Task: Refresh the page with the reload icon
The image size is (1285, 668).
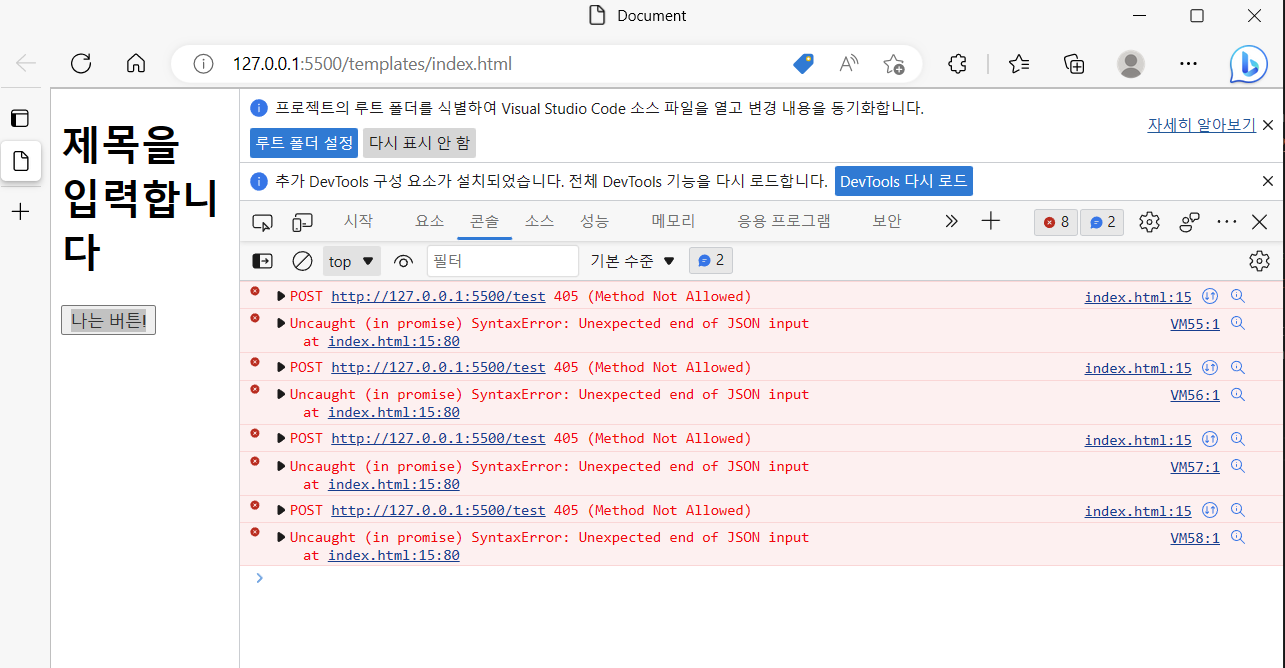Action: 81,64
